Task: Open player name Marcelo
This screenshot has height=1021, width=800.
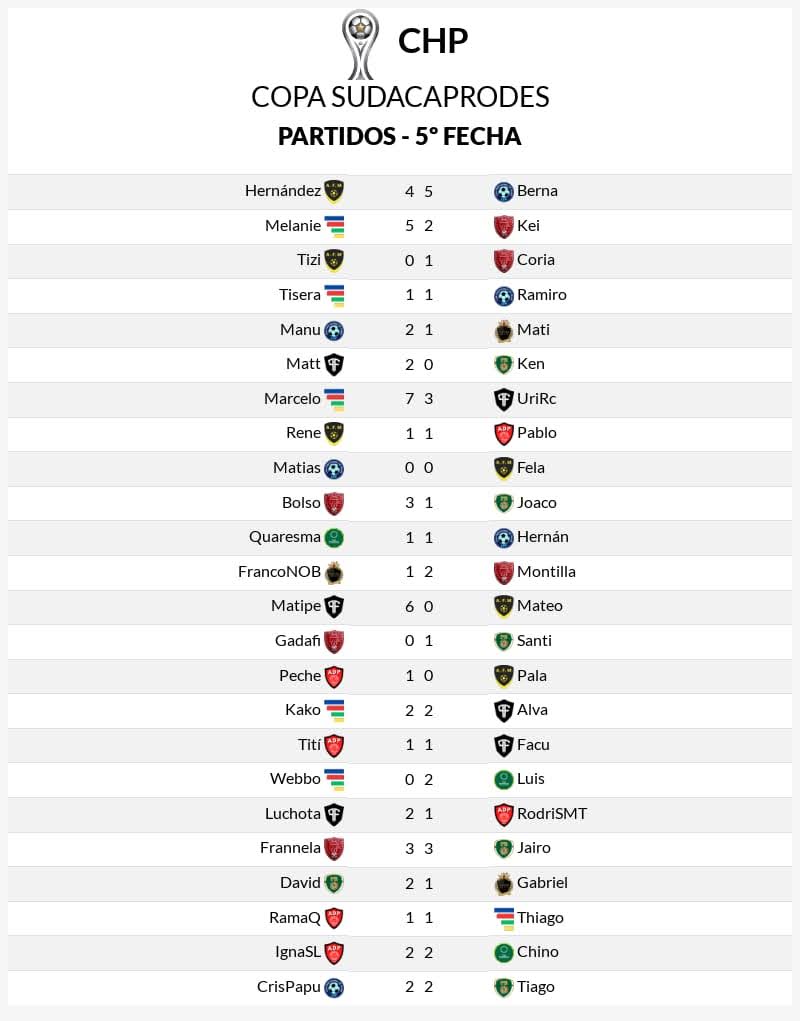Action: pyautogui.click(x=292, y=399)
